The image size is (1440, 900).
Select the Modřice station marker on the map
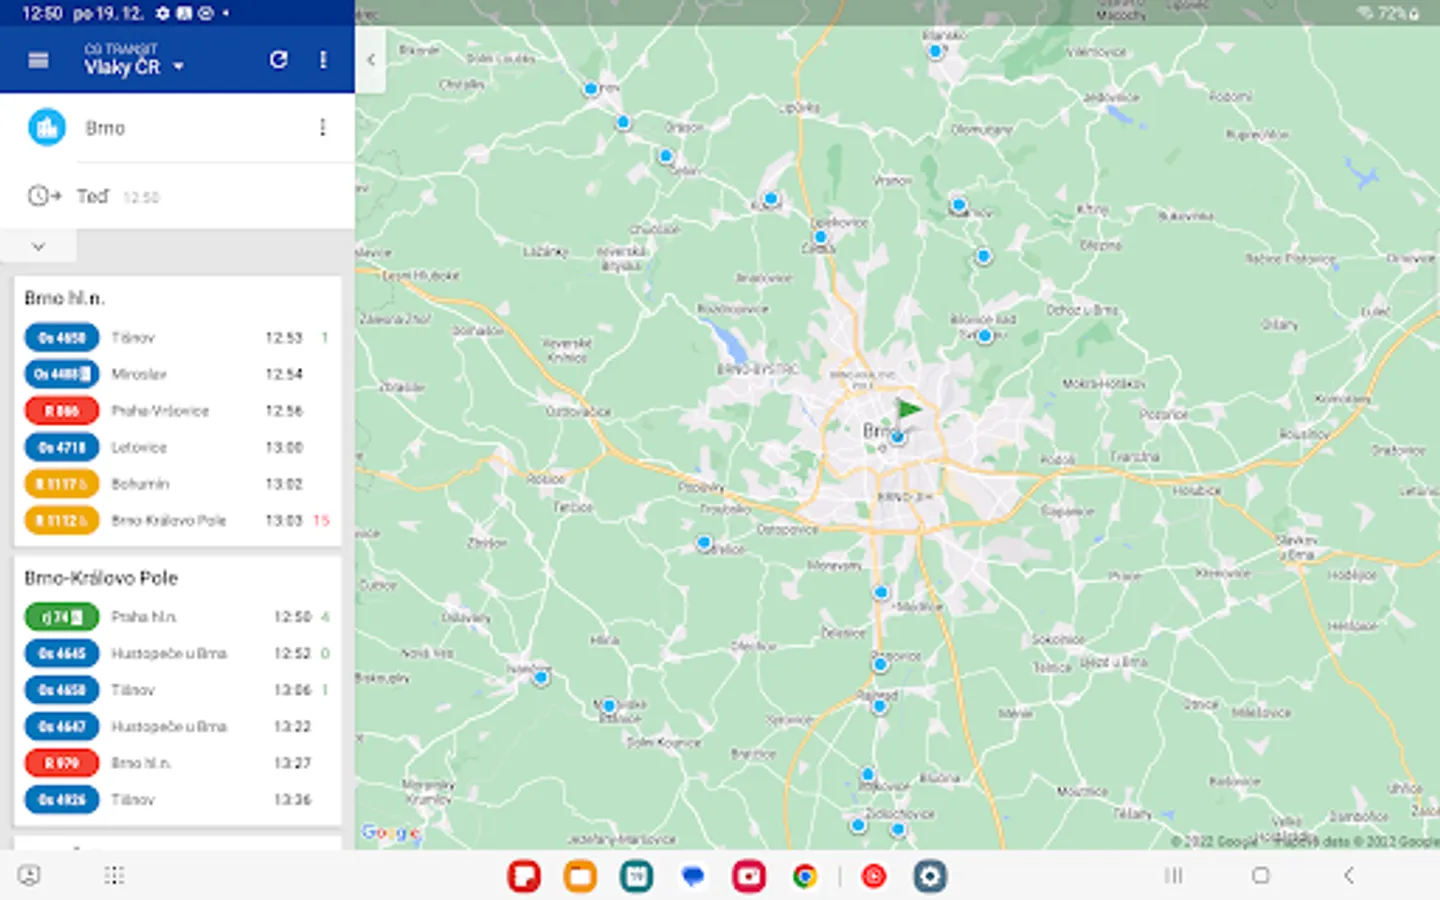[x=881, y=593]
